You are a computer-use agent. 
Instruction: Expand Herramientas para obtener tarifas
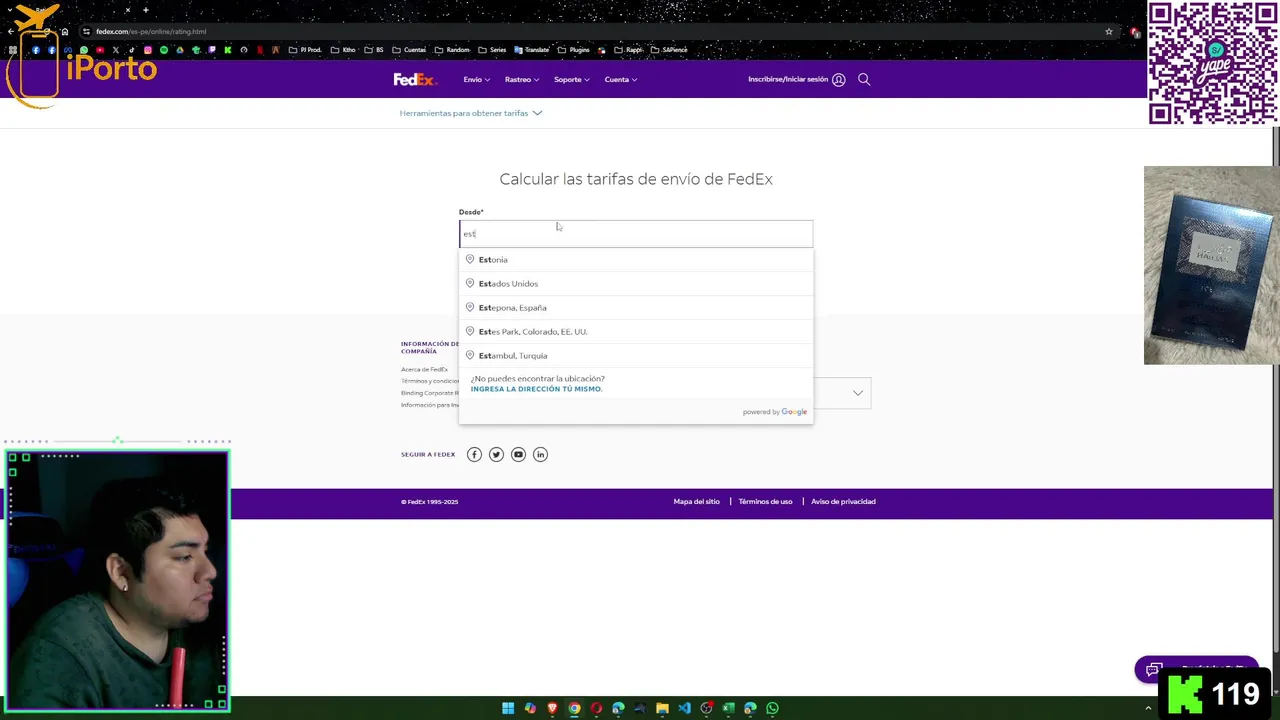470,113
